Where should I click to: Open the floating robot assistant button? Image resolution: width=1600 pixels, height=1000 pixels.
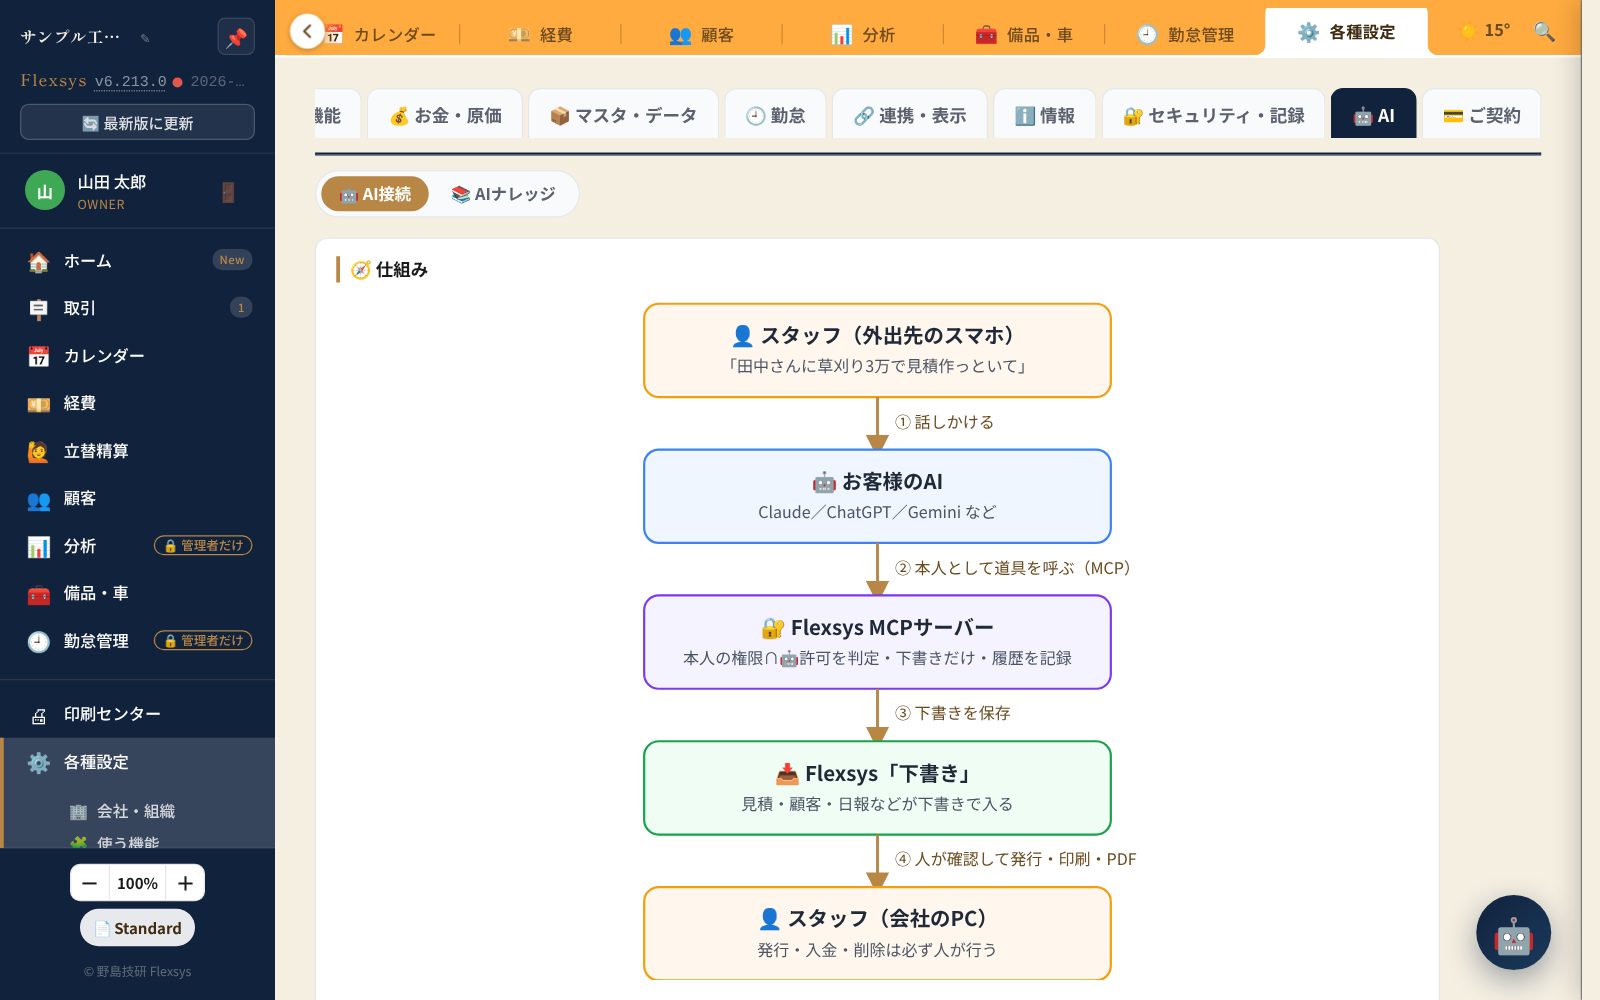point(1513,932)
